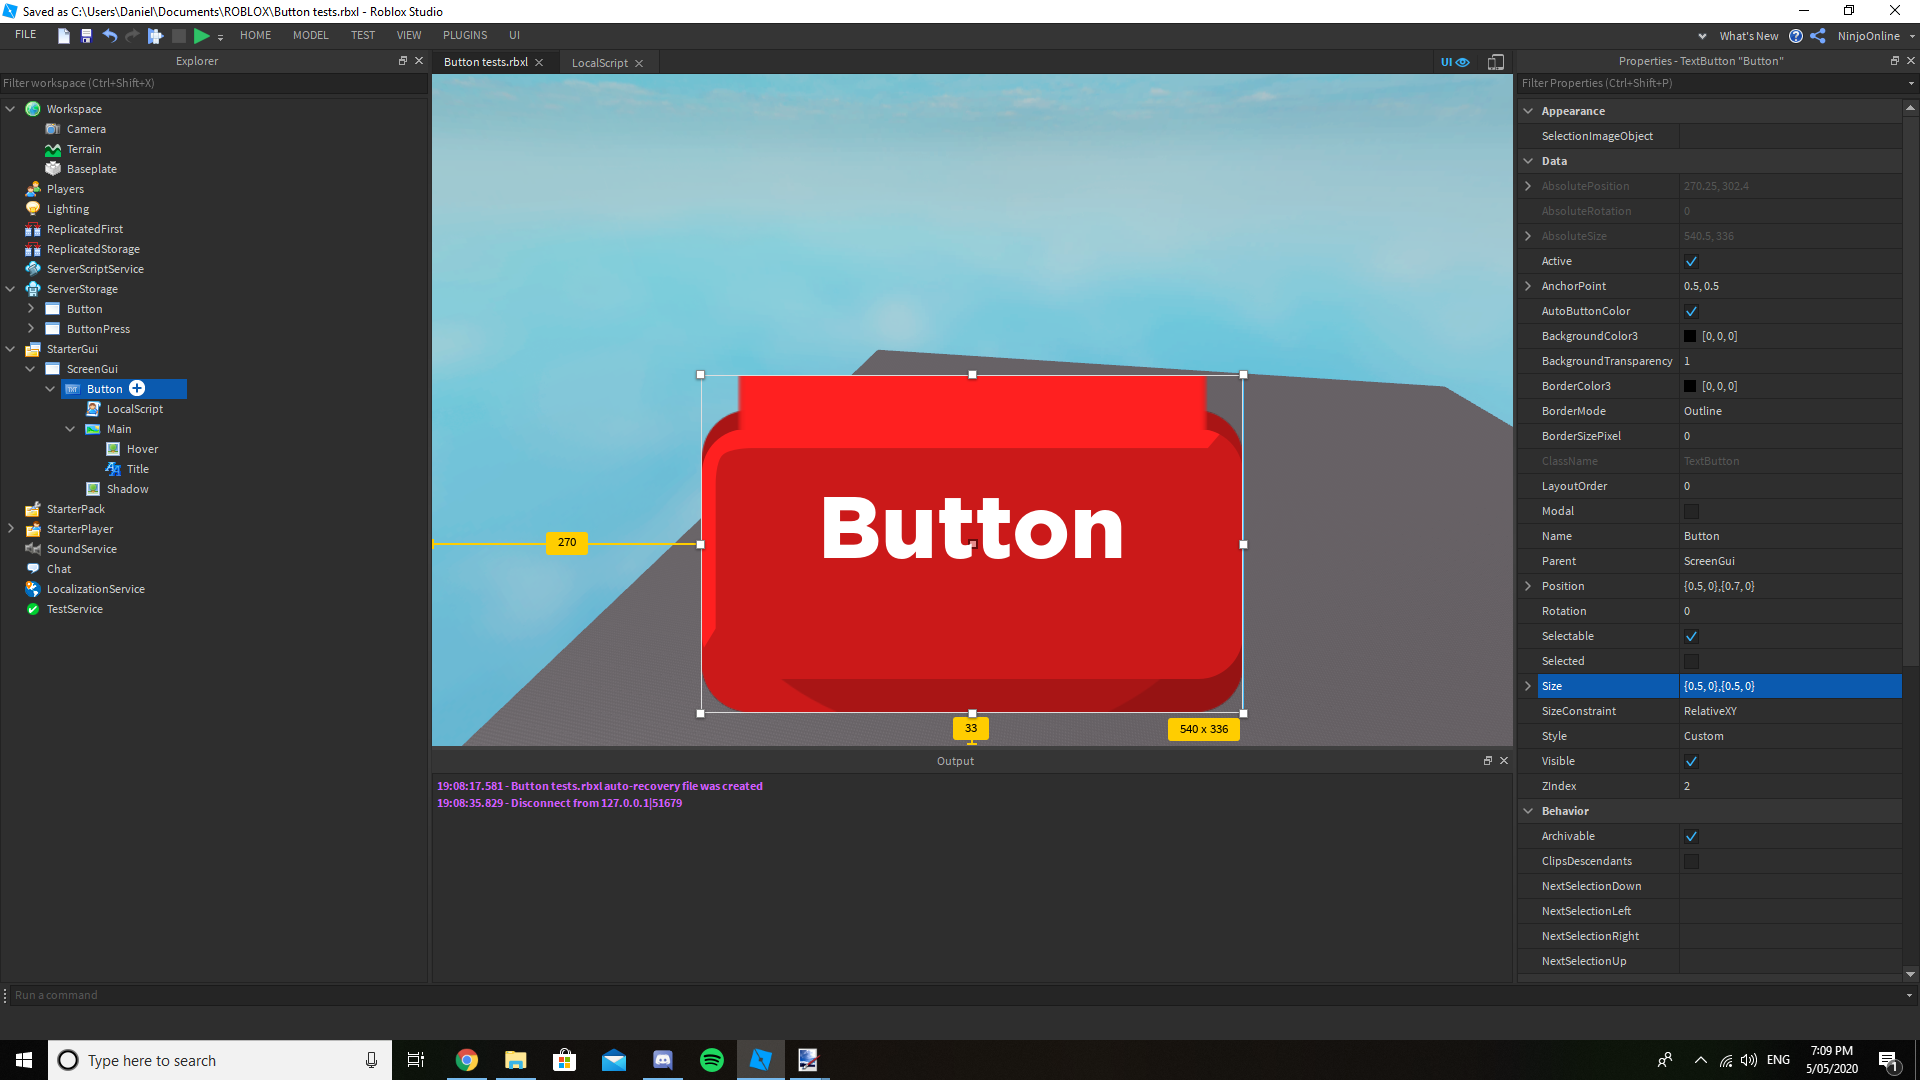Expand the StarterPlayer tree node
Screen dimensions: 1920x1080
coord(11,529)
